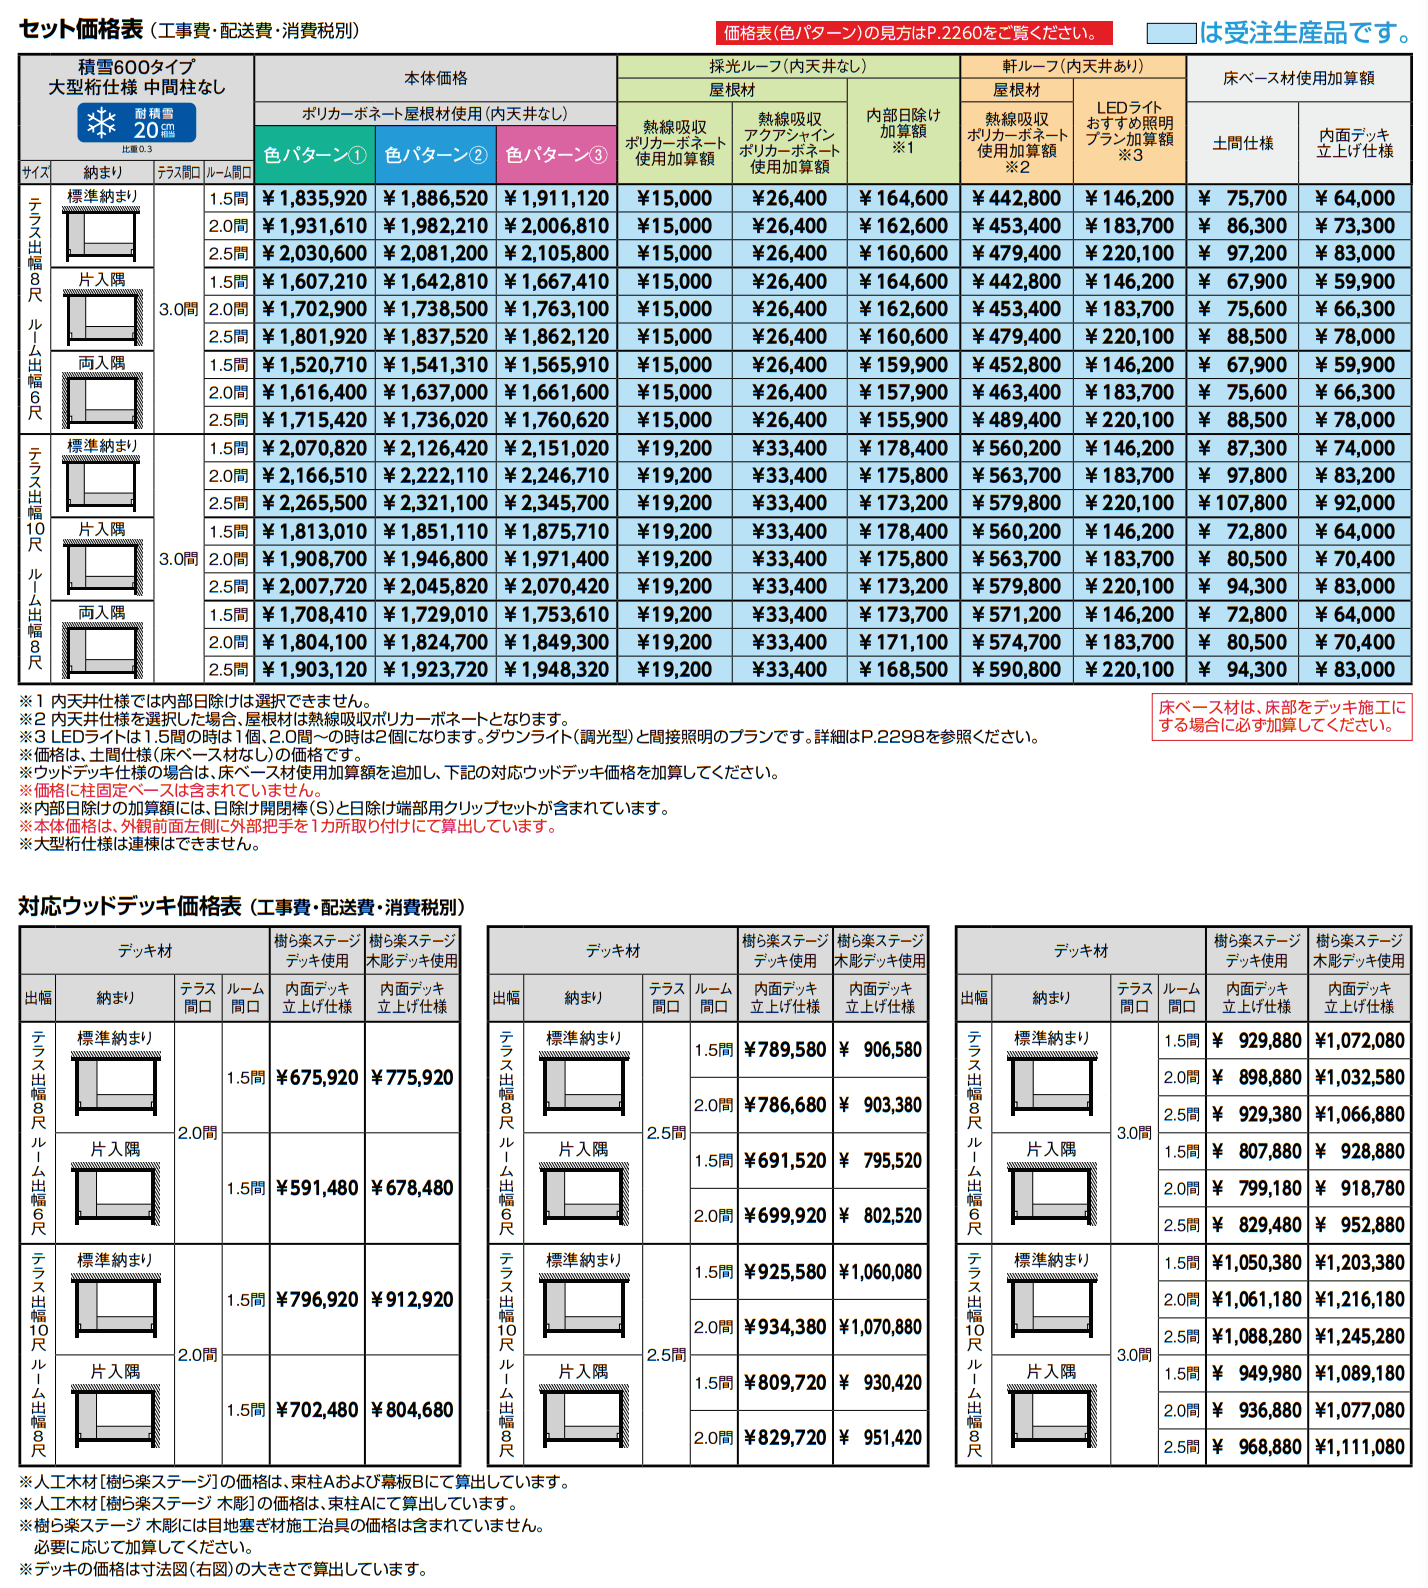Click the deck price ¥829,480

click(x=1257, y=1225)
